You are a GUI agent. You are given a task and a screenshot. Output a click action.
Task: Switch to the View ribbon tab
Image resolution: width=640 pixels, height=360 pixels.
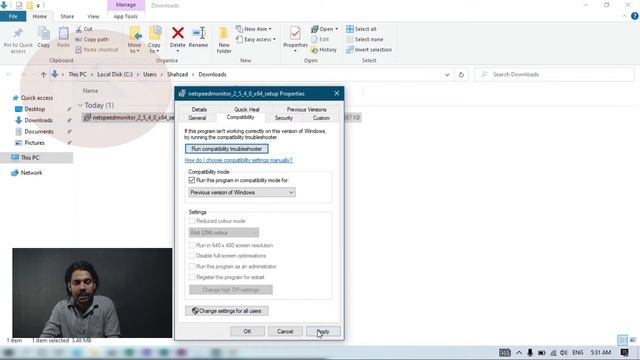click(x=93, y=16)
